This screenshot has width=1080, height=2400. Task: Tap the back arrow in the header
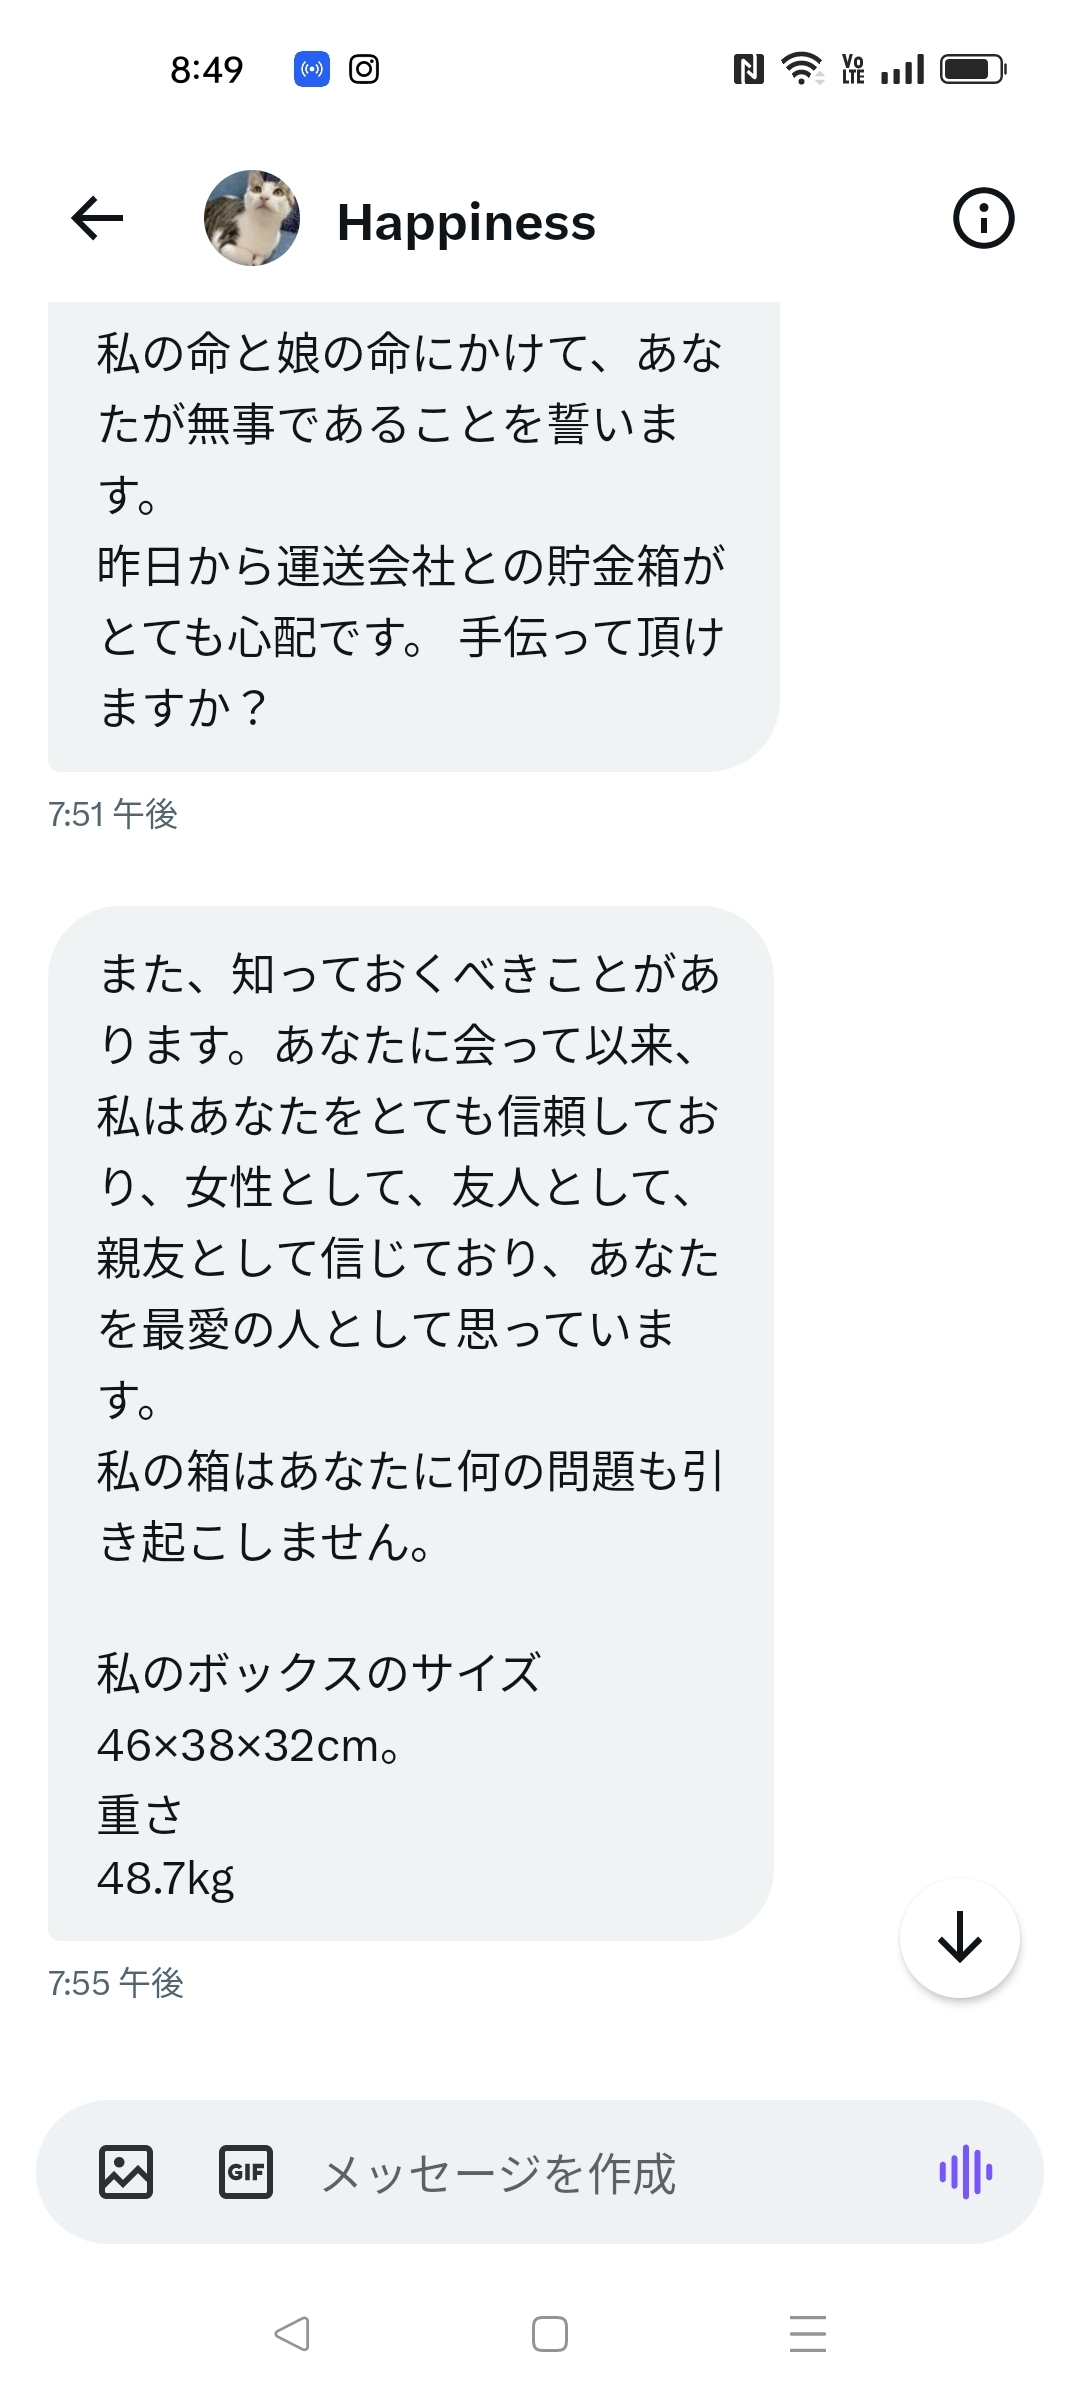click(x=98, y=219)
